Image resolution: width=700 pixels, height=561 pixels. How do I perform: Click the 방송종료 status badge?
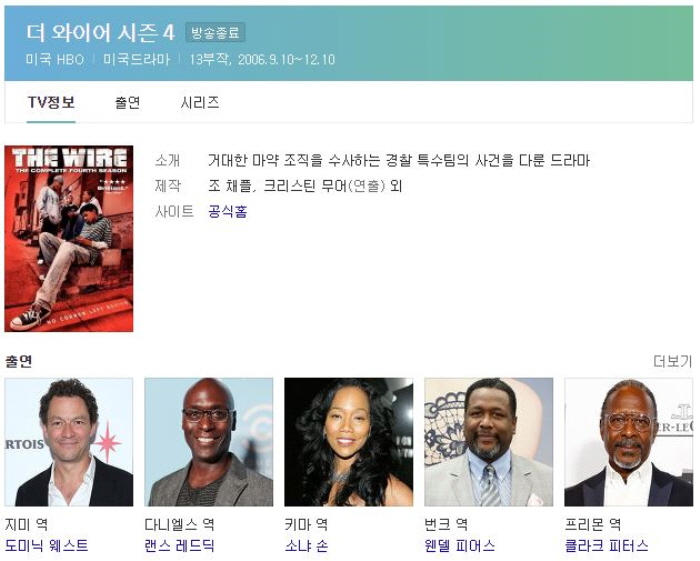[215, 33]
